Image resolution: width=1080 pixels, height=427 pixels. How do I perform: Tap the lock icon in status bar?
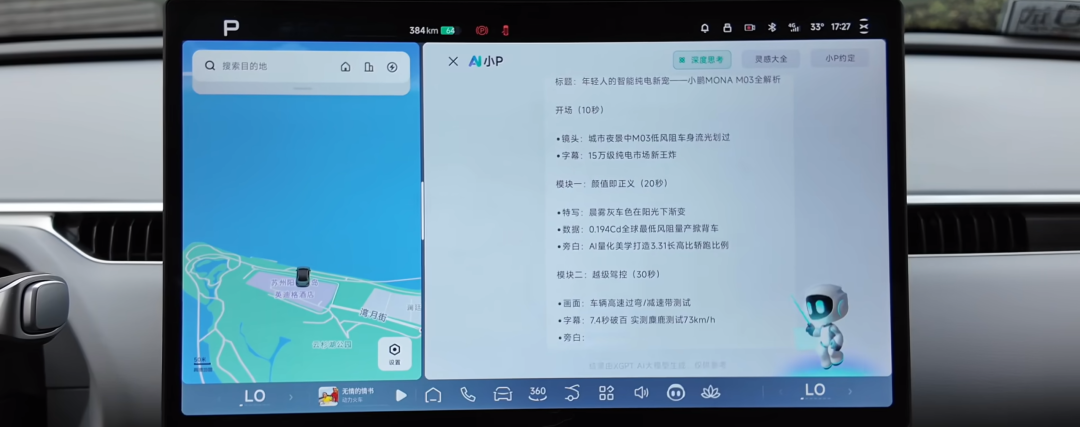[x=727, y=28]
